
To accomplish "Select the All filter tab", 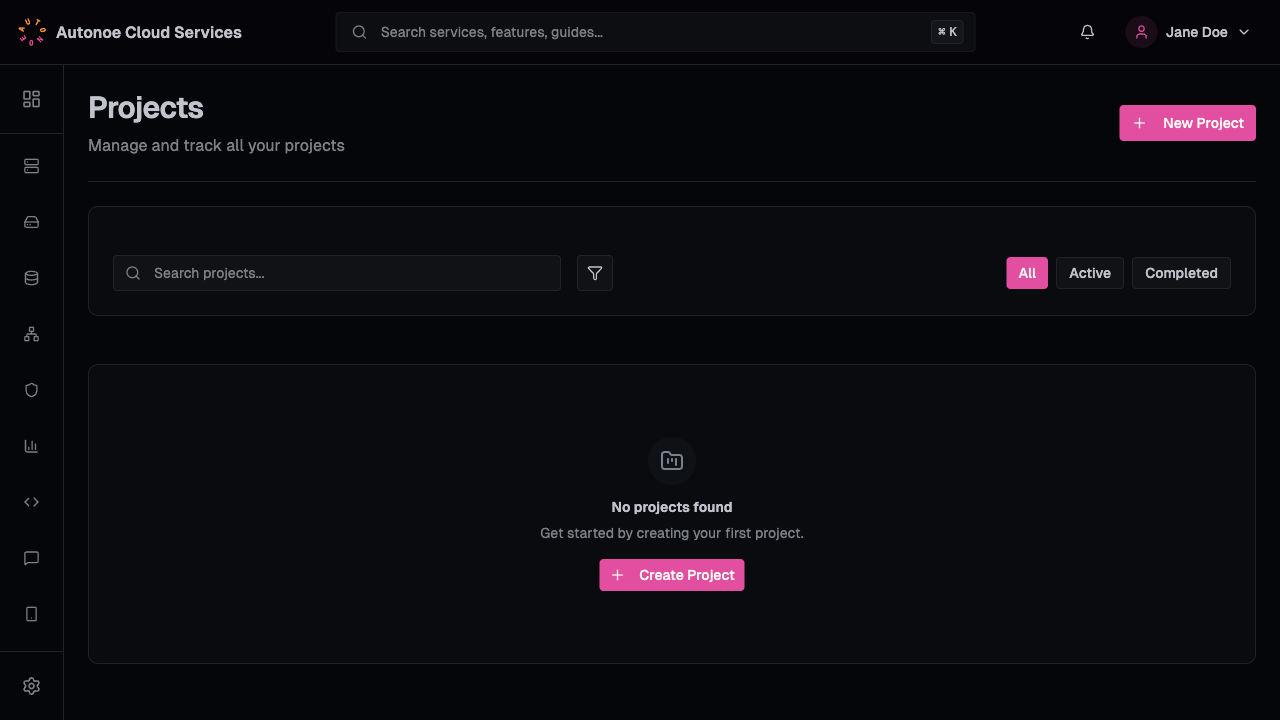I will [1027, 273].
